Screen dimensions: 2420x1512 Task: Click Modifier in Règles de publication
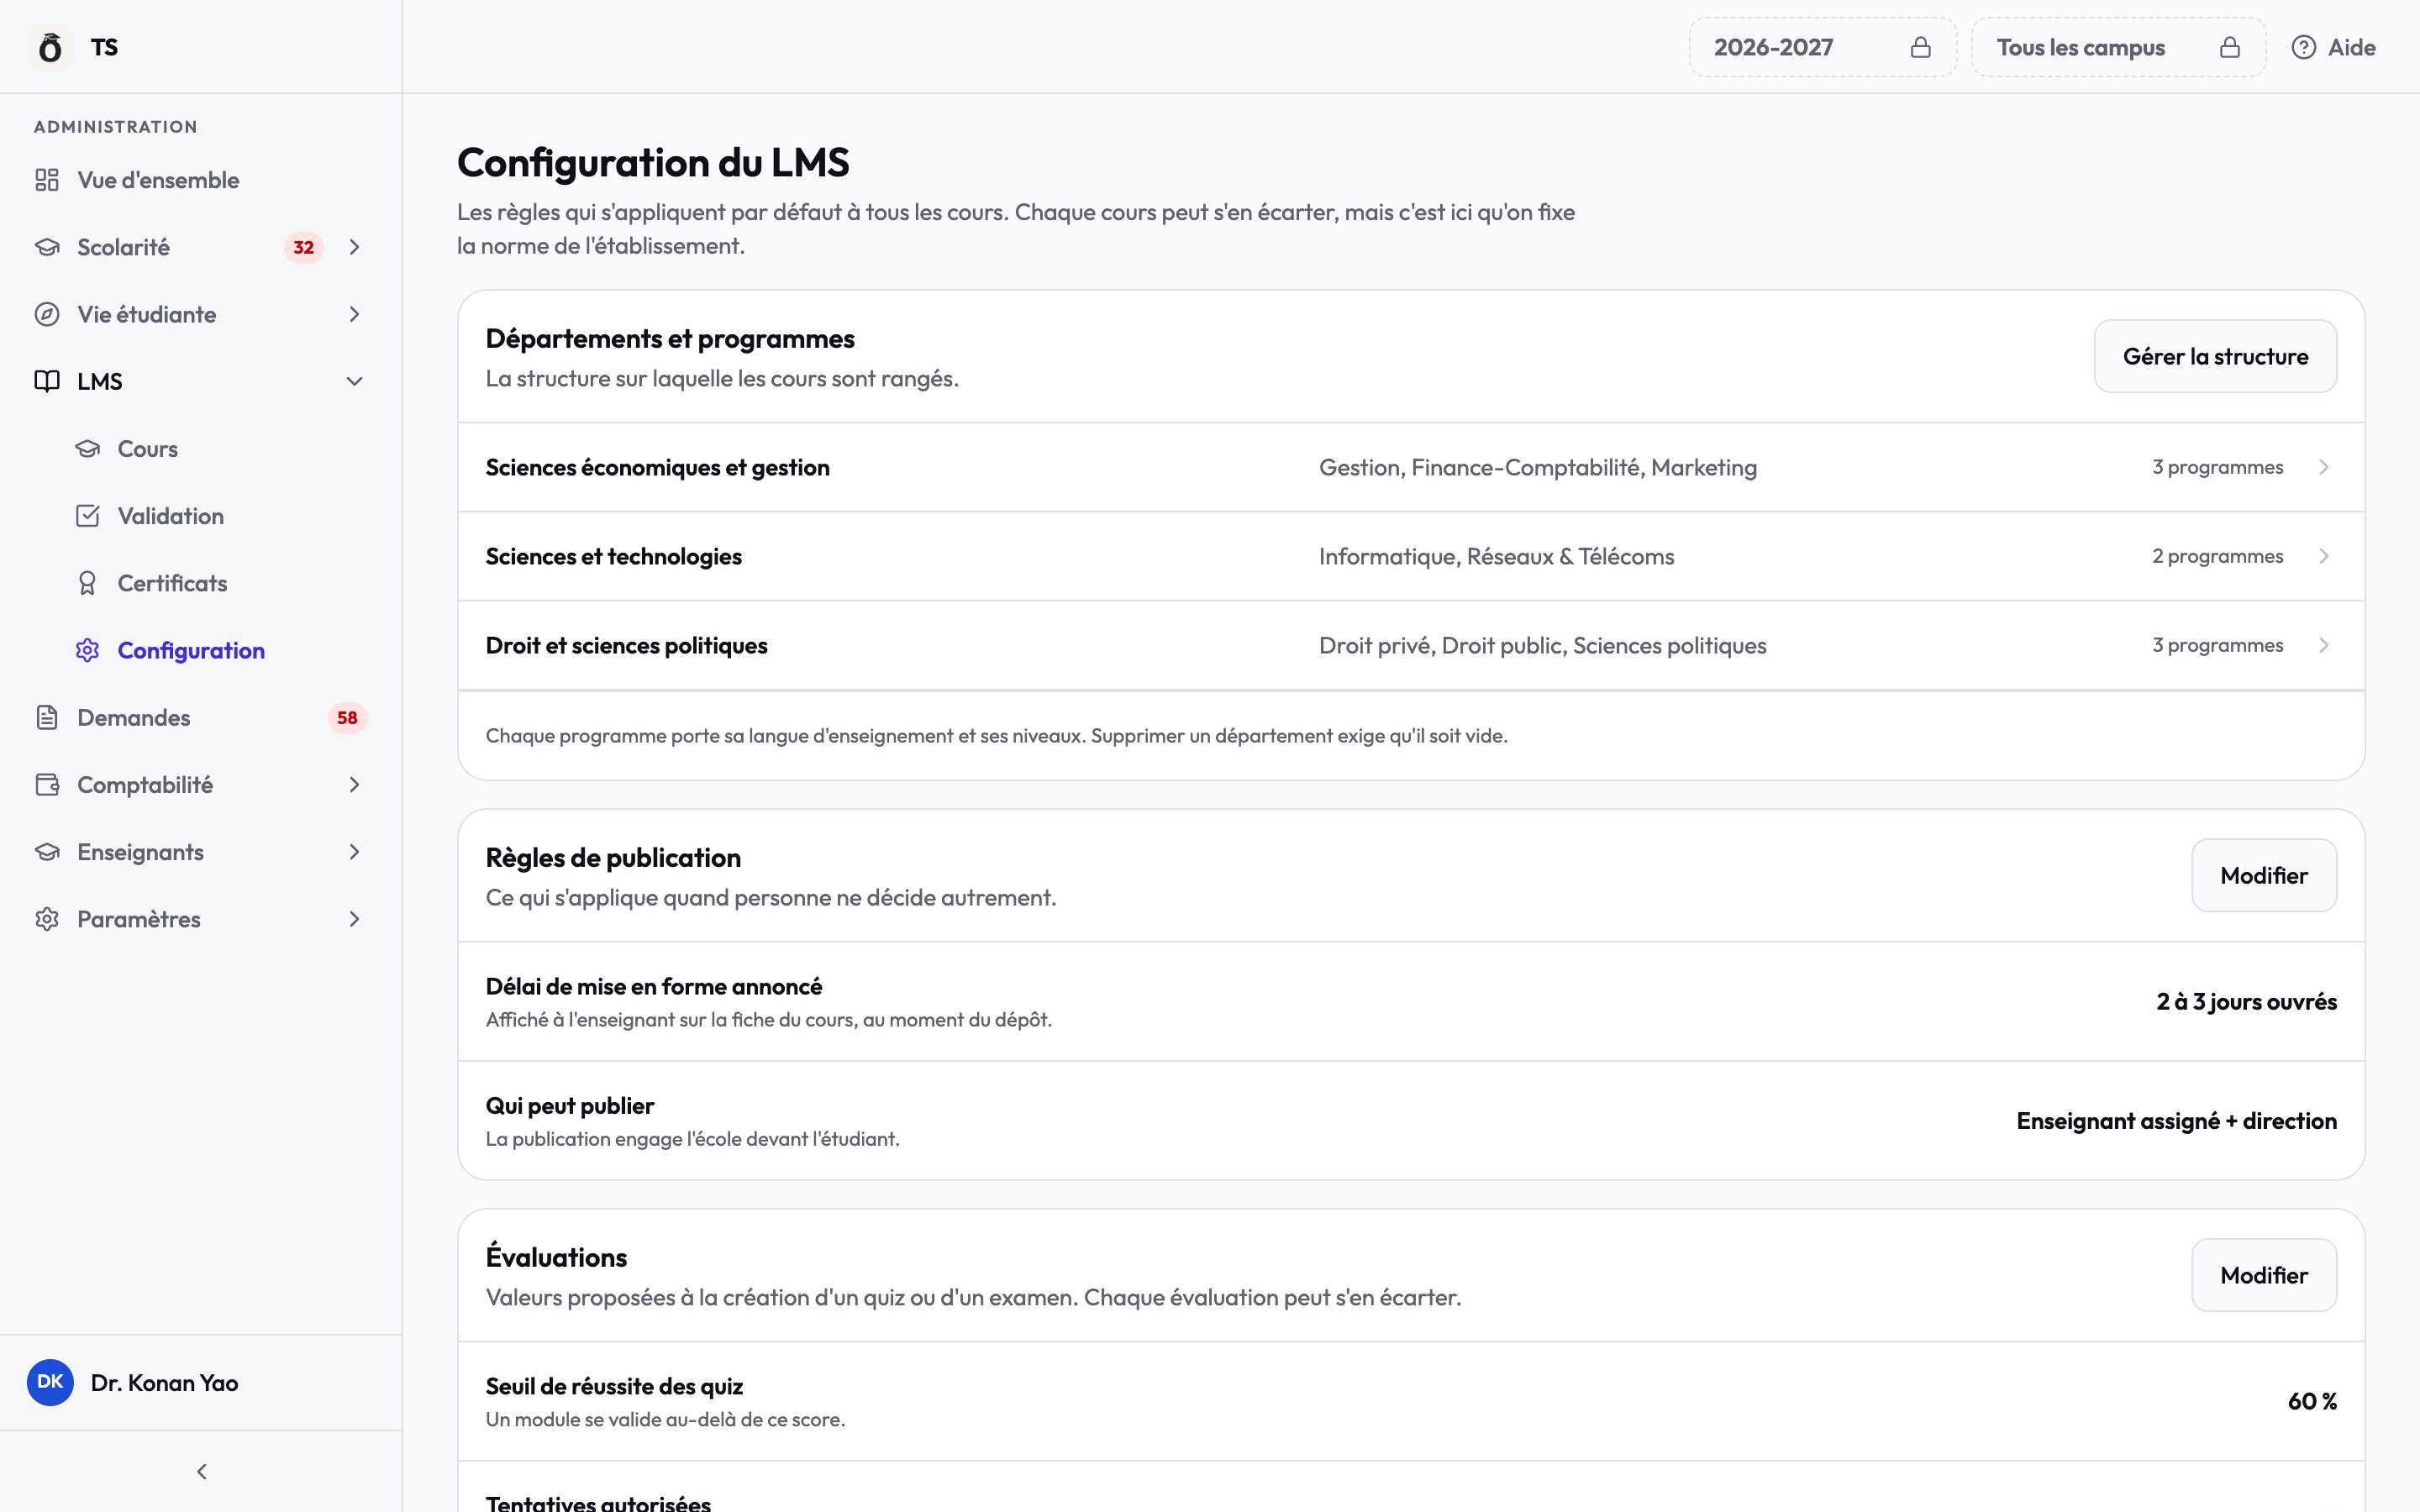(x=2264, y=875)
